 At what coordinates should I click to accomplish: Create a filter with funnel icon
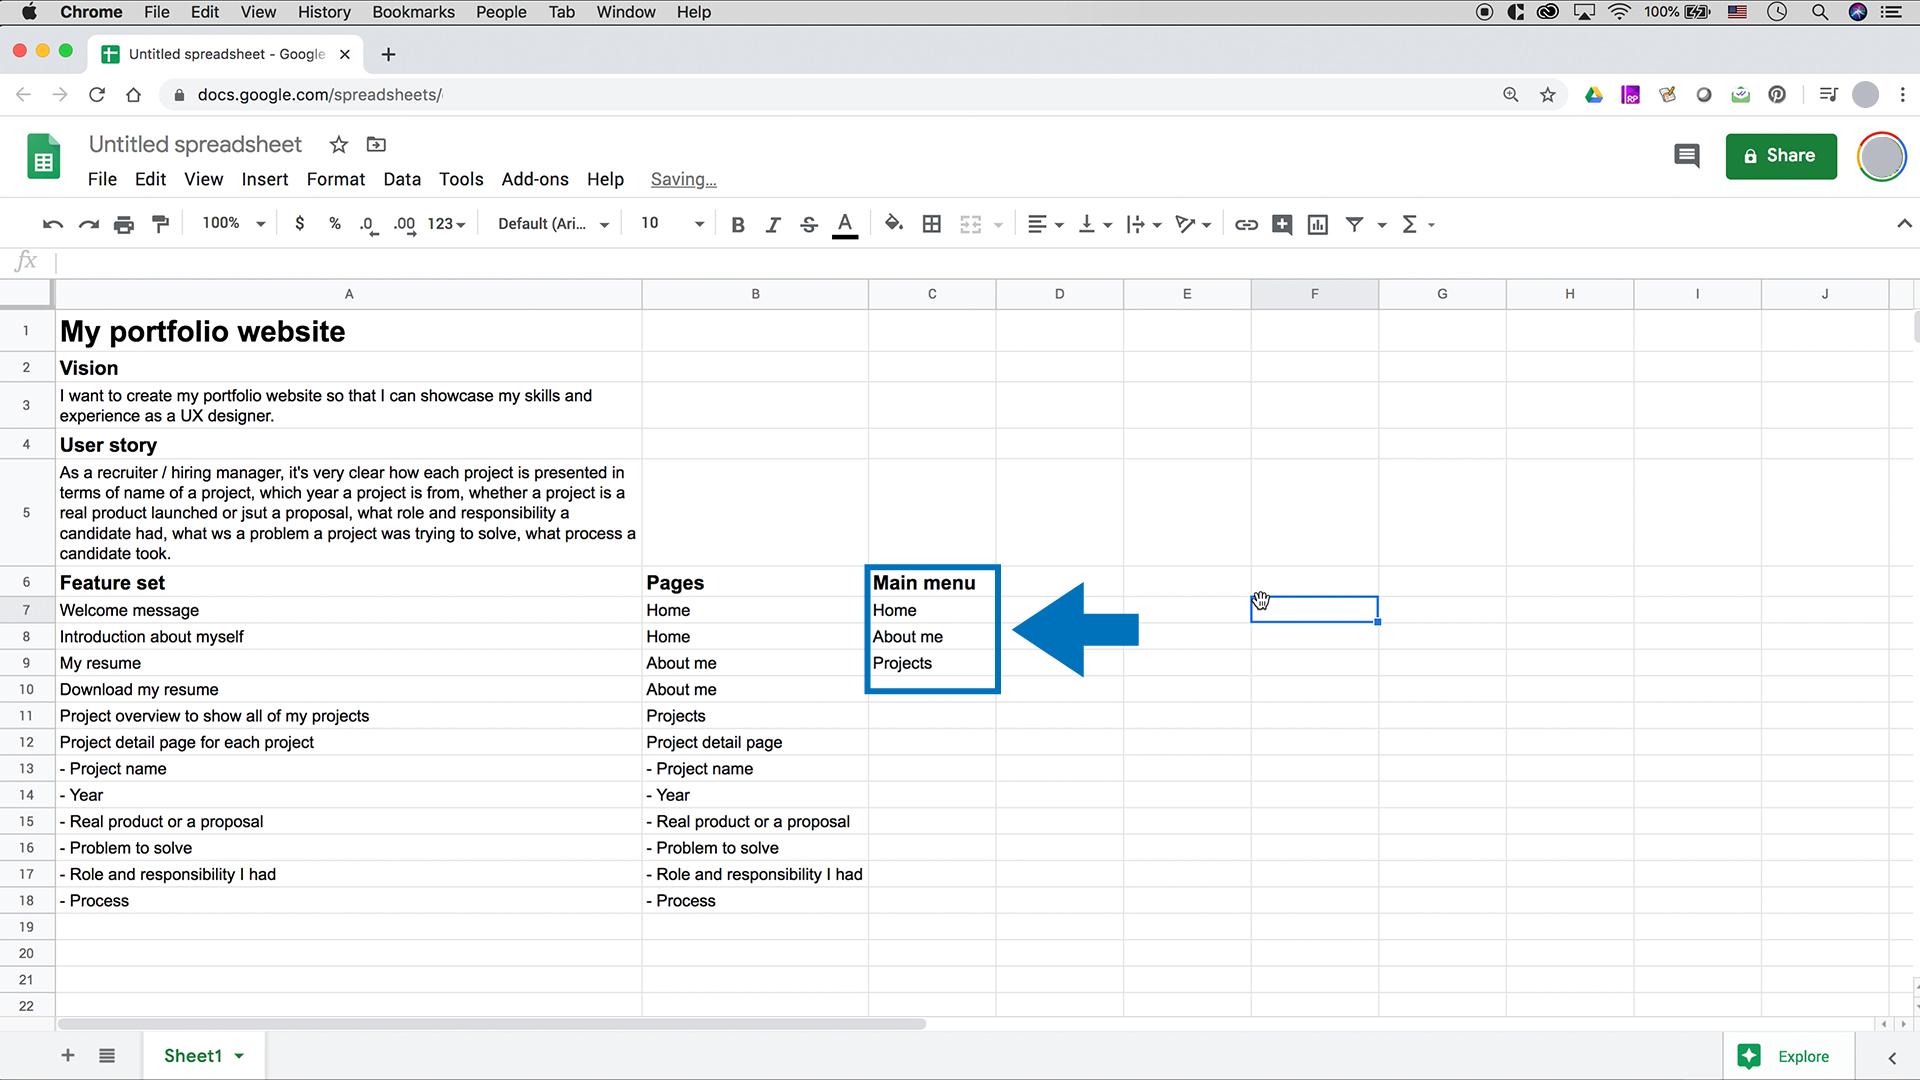1354,225
